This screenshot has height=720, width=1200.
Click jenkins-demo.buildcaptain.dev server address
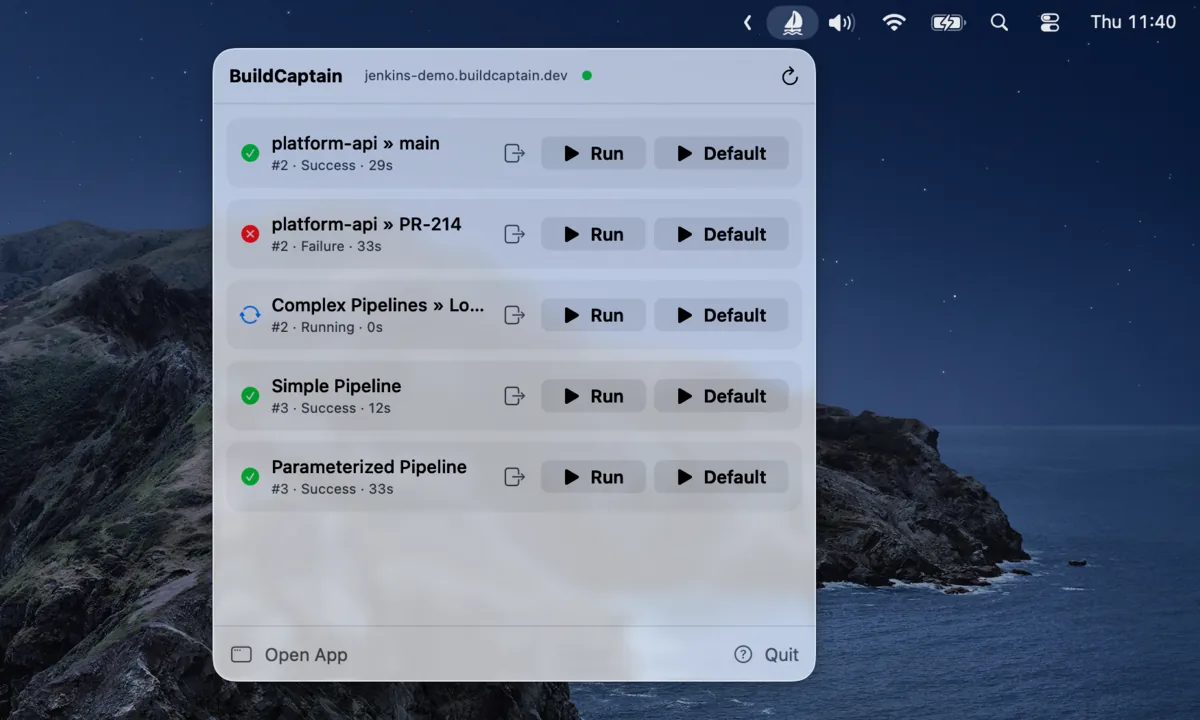(x=466, y=76)
